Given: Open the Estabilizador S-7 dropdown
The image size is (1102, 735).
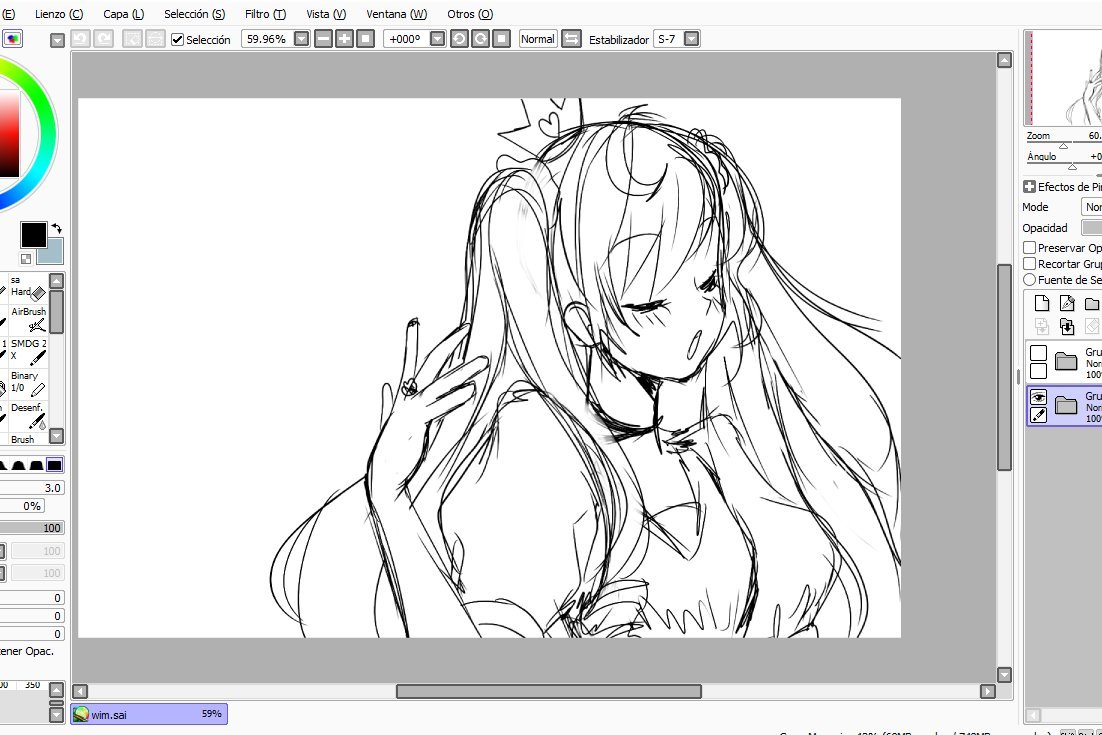Looking at the screenshot, I should pyautogui.click(x=692, y=39).
